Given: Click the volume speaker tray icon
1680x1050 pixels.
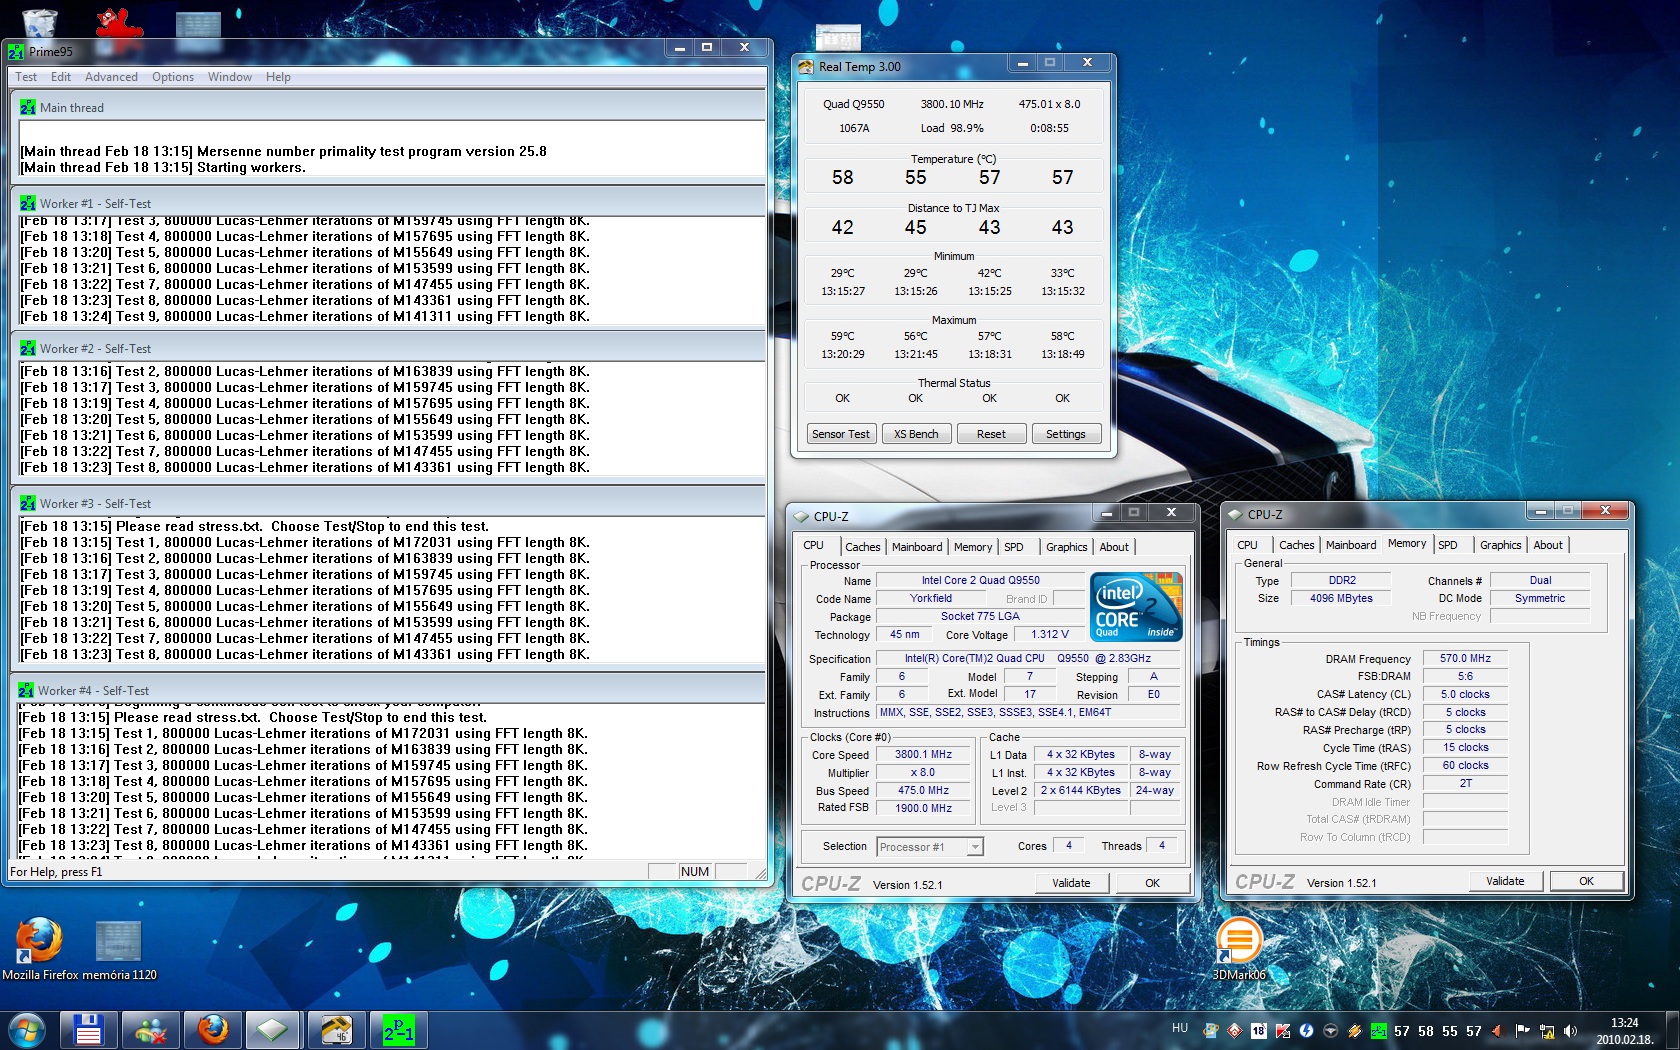Looking at the screenshot, I should coord(1570,1031).
